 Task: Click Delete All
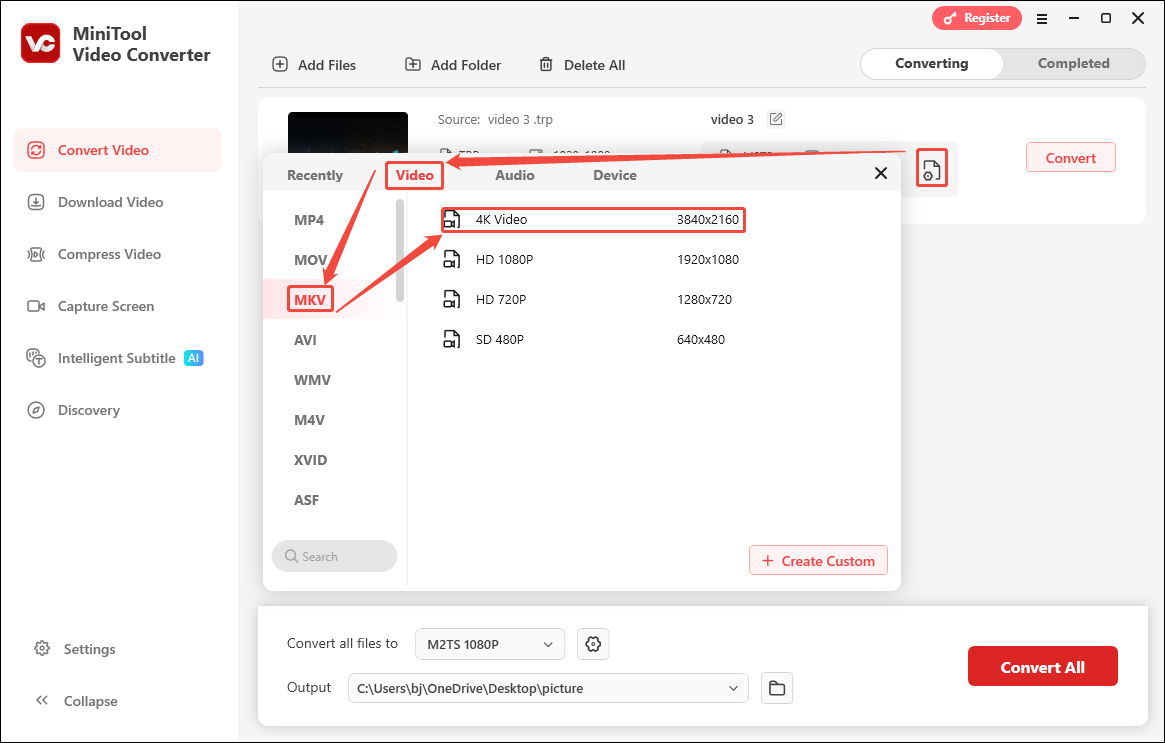click(582, 65)
